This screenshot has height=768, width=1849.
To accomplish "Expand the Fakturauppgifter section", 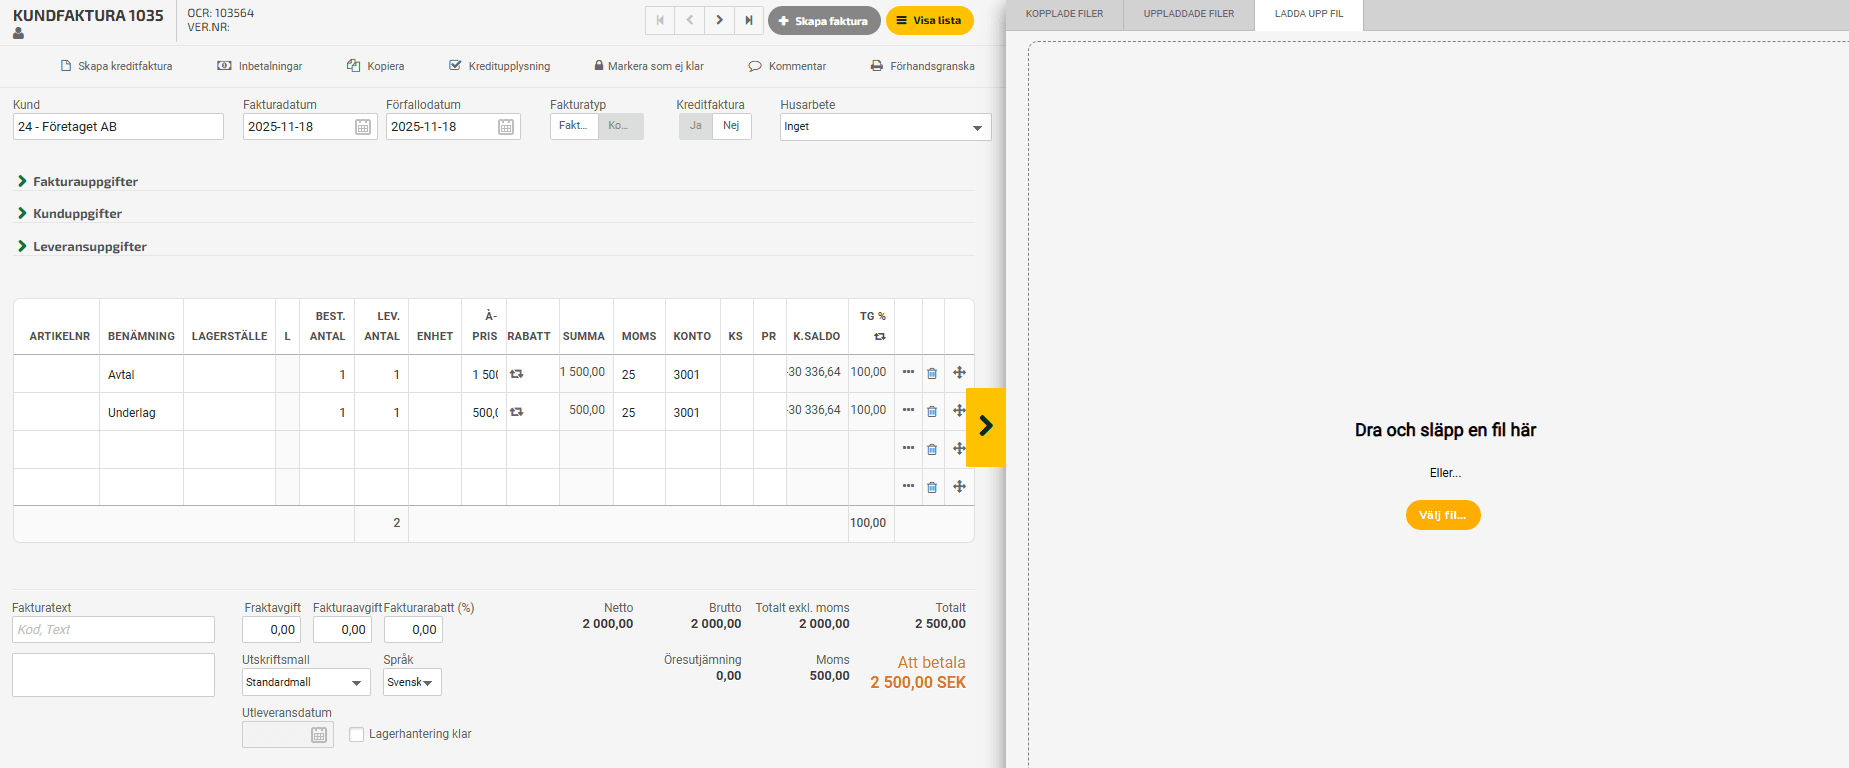I will (x=85, y=182).
